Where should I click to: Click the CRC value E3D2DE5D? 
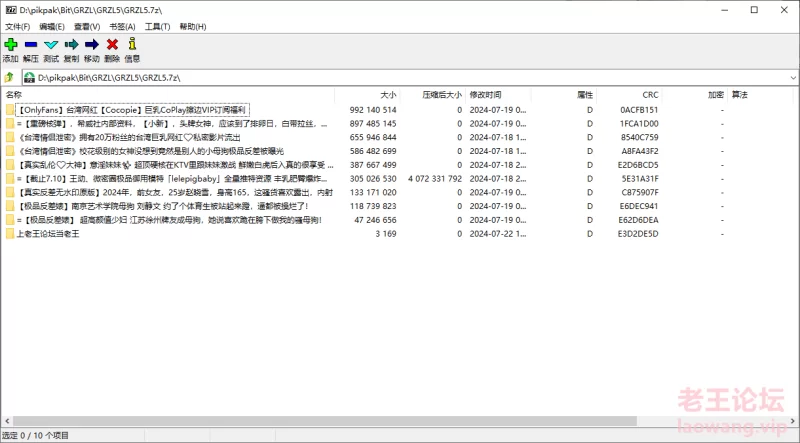(x=638, y=234)
